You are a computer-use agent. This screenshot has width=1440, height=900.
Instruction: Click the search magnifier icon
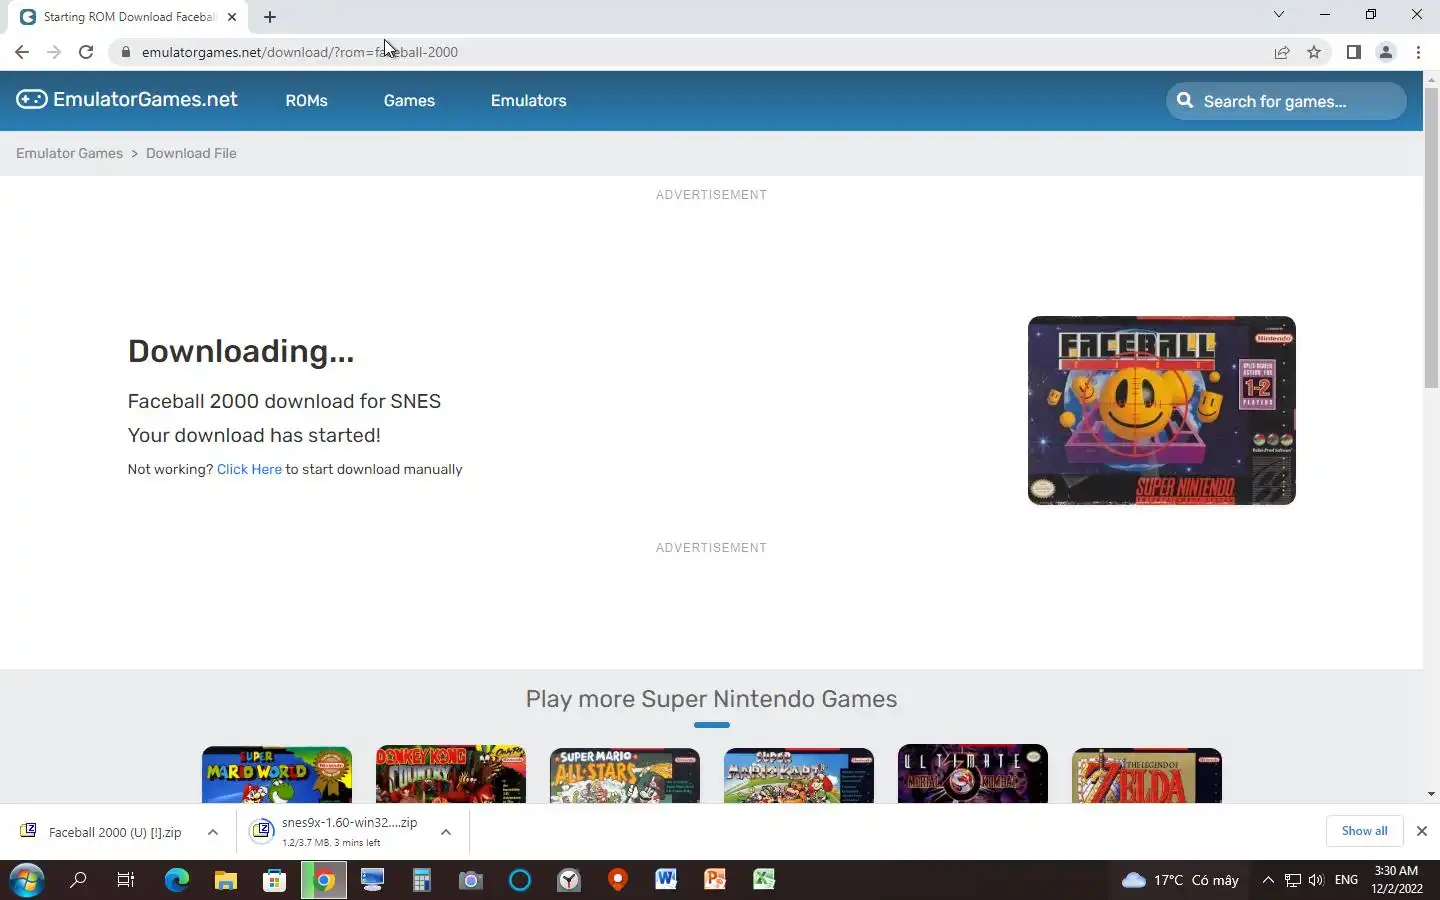(1185, 100)
